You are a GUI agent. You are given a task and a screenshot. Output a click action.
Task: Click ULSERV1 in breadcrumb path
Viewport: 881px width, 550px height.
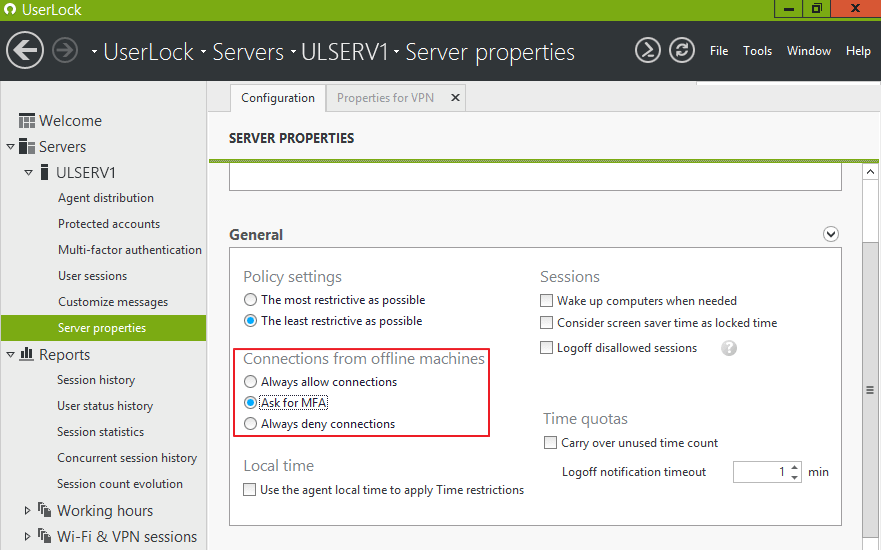345,52
